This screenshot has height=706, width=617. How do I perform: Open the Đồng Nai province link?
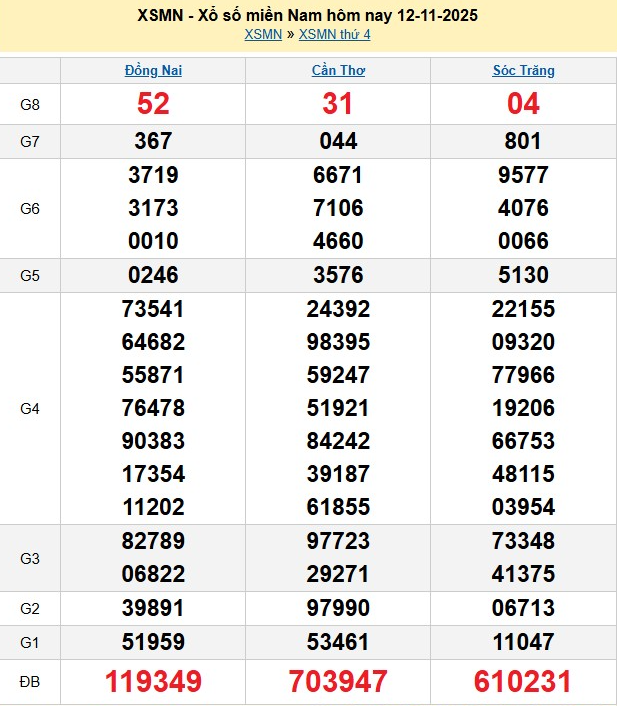click(x=153, y=71)
